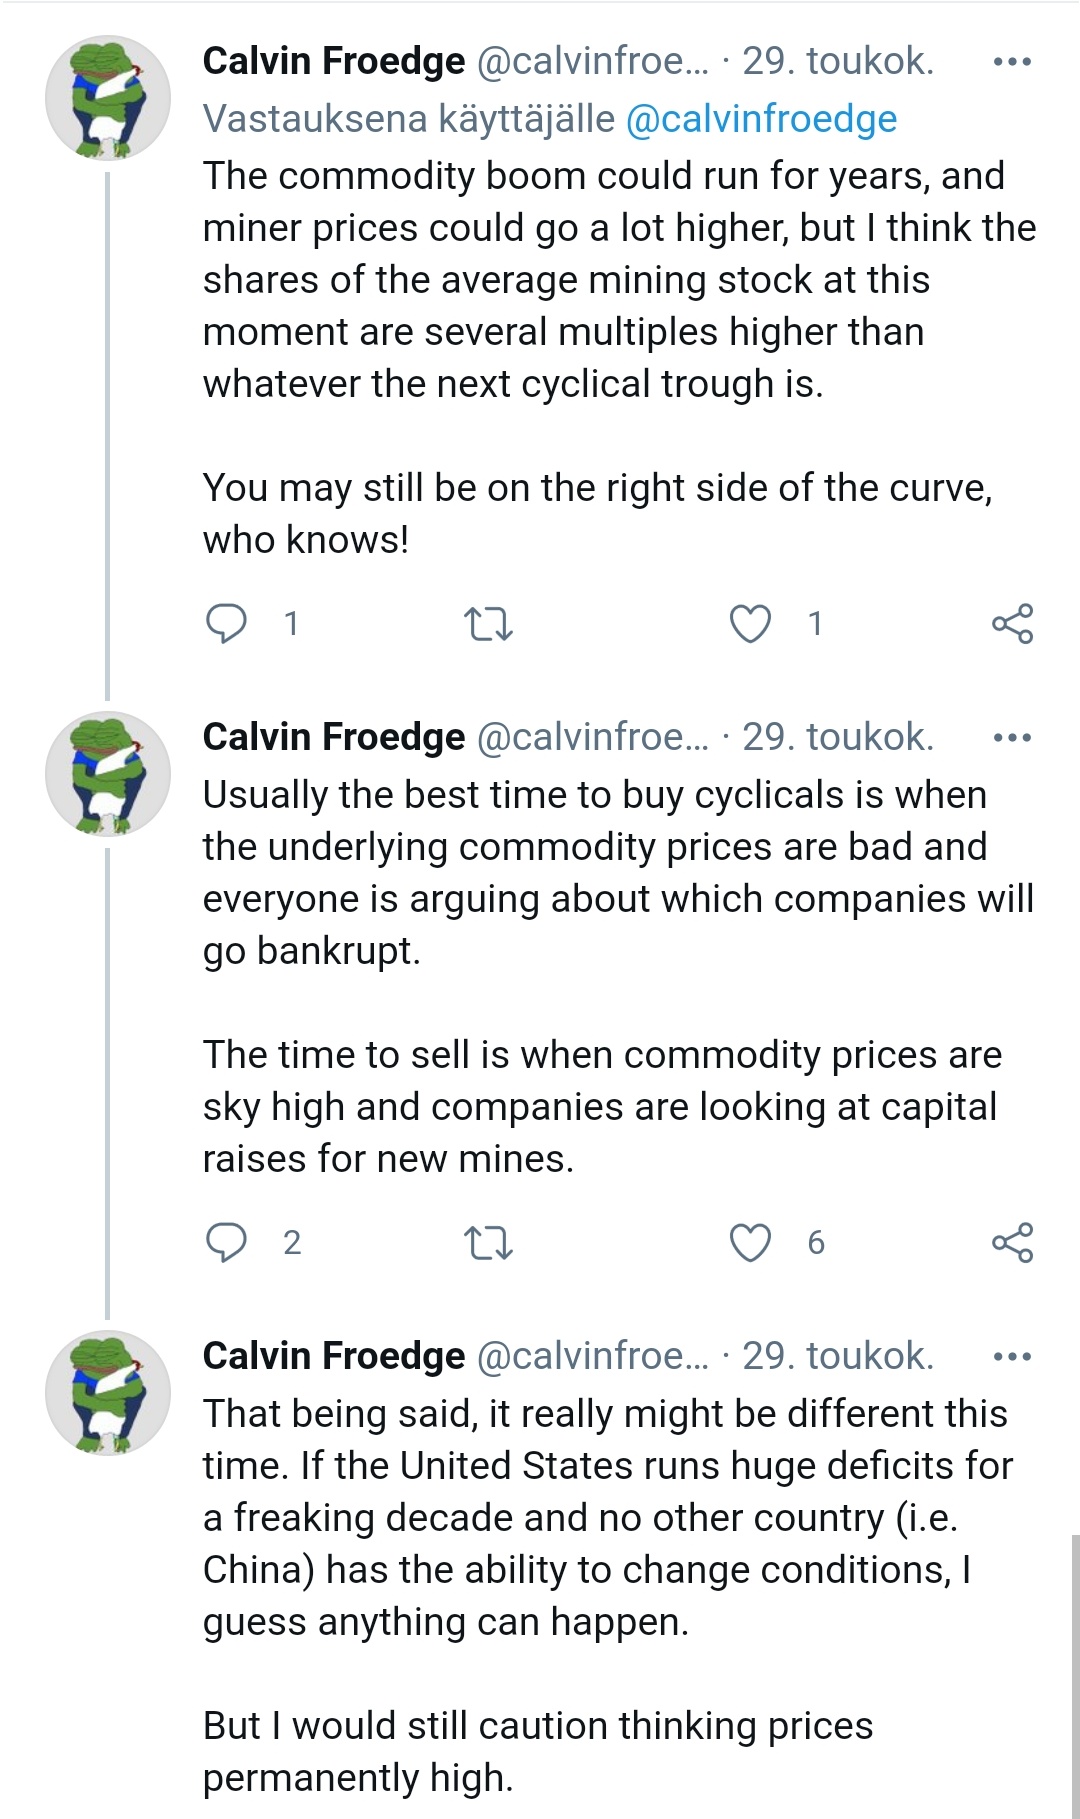This screenshot has height=1819, width=1080.
Task: Tap the second tweet's profile avatar
Action: [x=108, y=774]
